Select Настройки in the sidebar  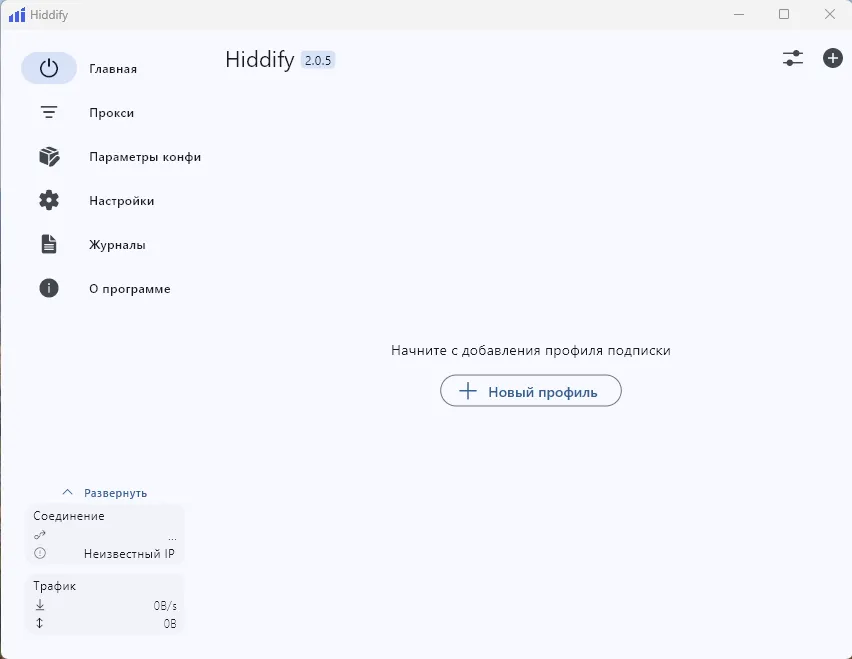coord(121,200)
